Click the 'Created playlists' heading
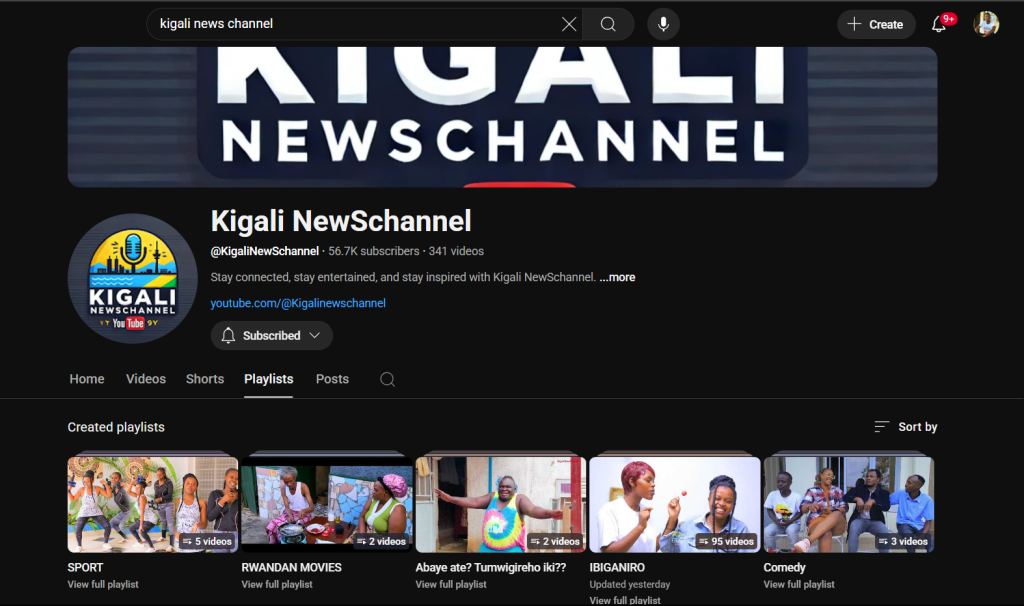 click(x=116, y=427)
